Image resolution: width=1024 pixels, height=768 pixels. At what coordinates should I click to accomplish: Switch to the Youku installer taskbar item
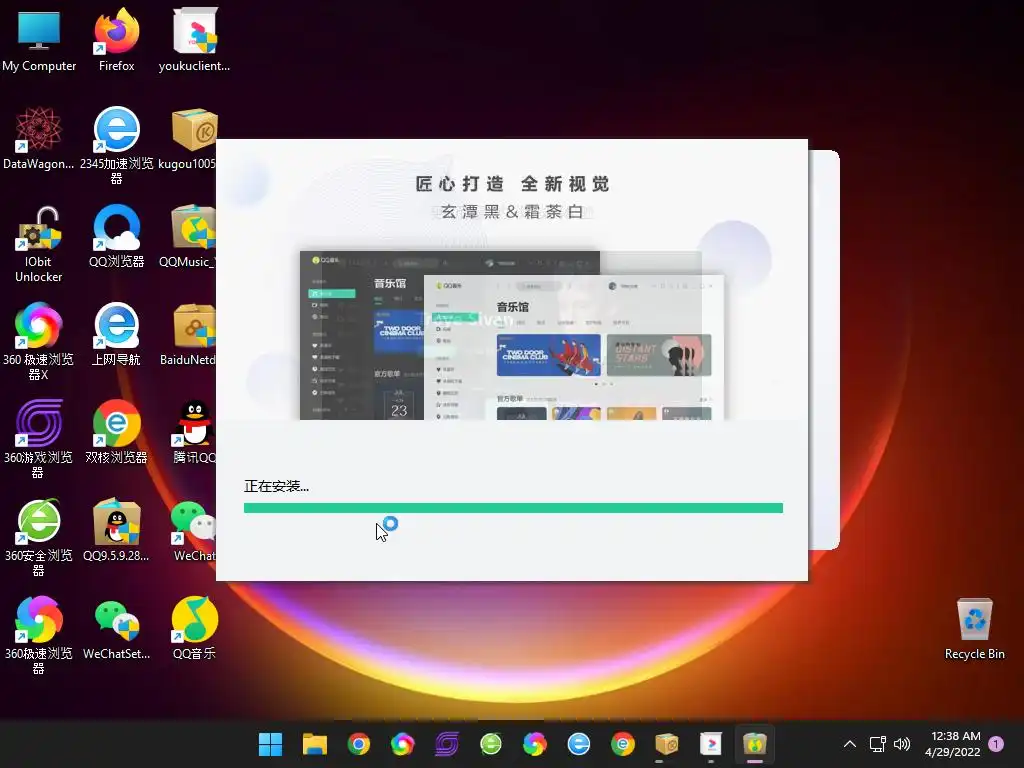711,744
